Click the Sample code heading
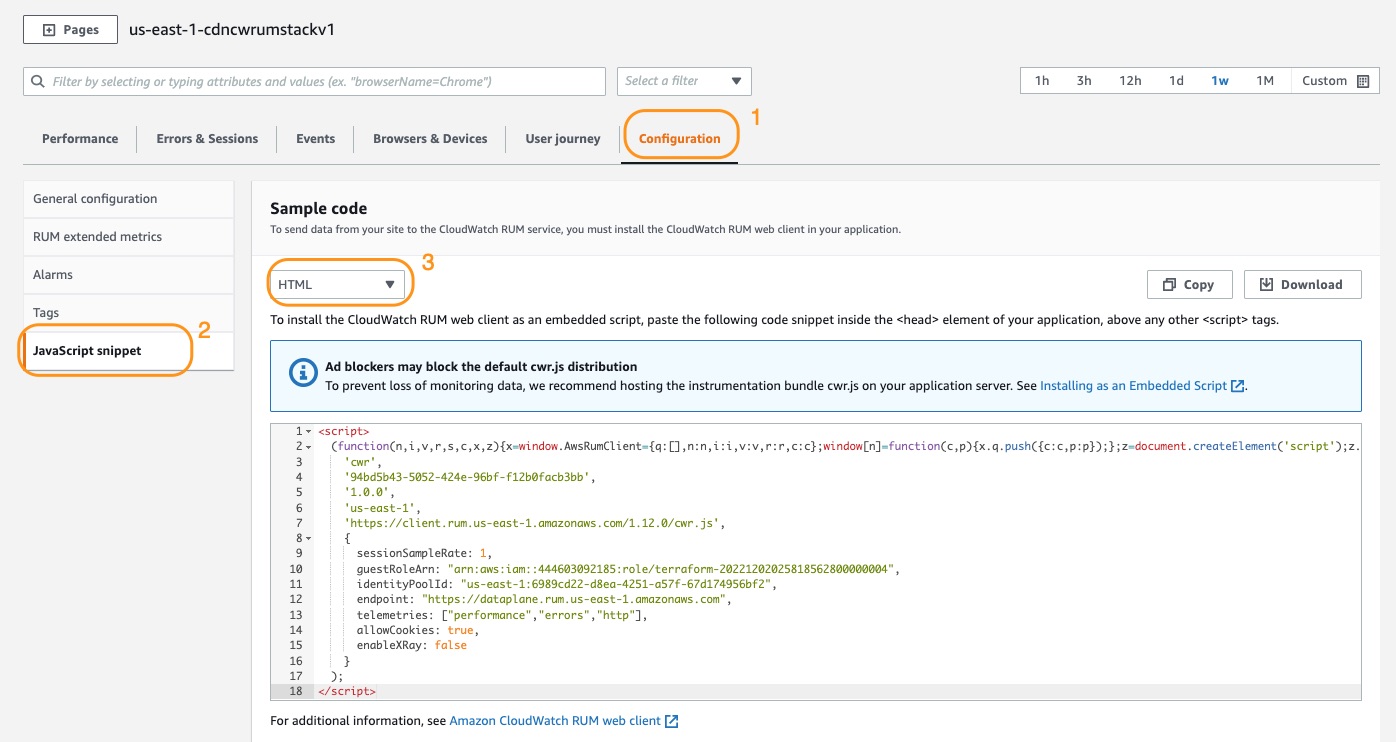 [319, 209]
